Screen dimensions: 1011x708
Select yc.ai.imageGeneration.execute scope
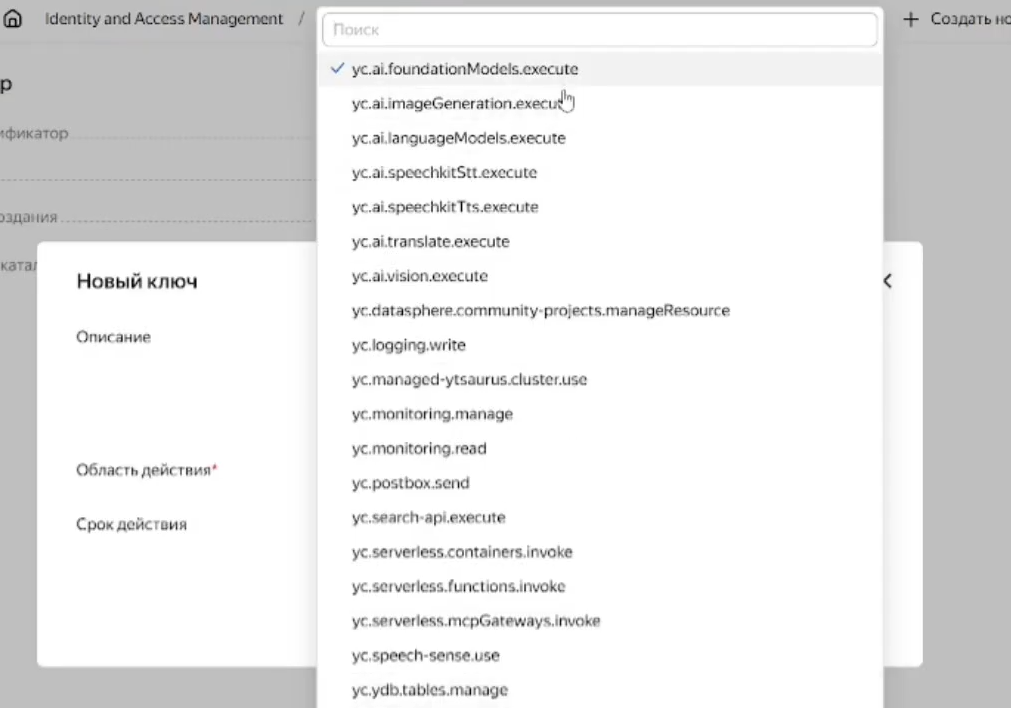(458, 104)
